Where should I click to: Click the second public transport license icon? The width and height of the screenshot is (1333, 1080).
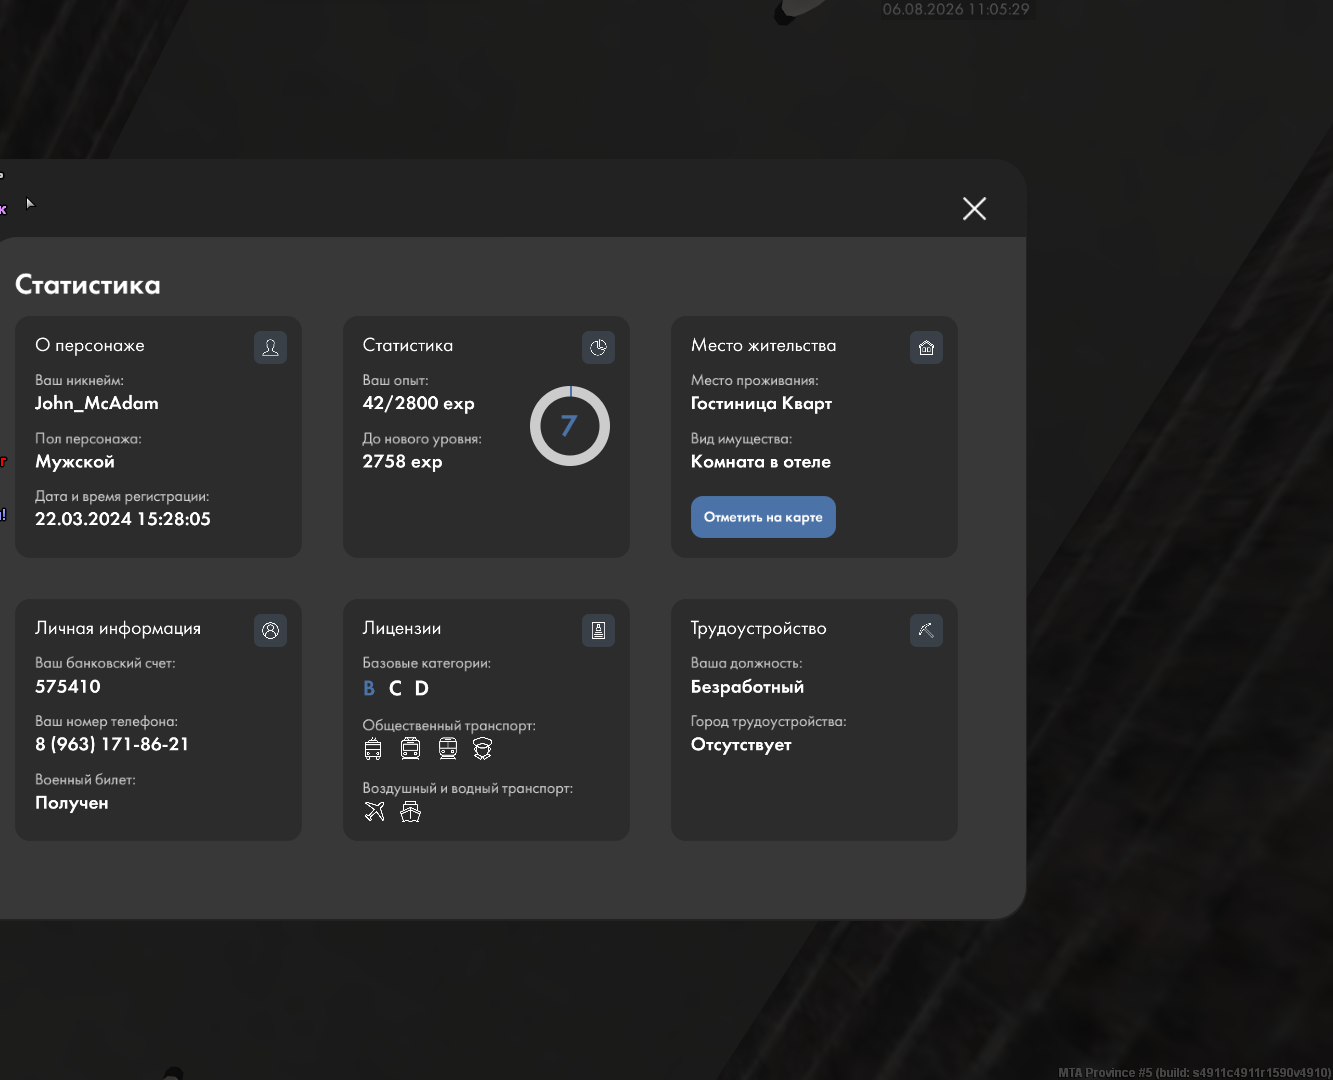410,749
